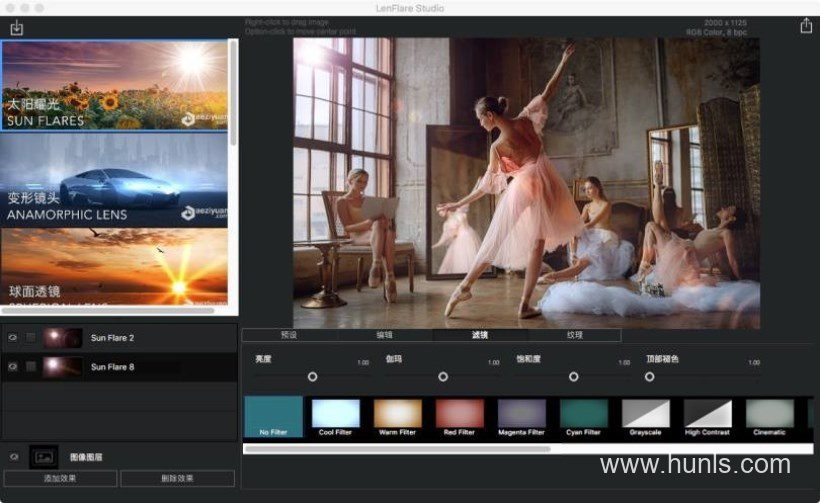820x503 pixels.
Task: Click the Sun Flare 8 layer name
Action: pyautogui.click(x=112, y=367)
